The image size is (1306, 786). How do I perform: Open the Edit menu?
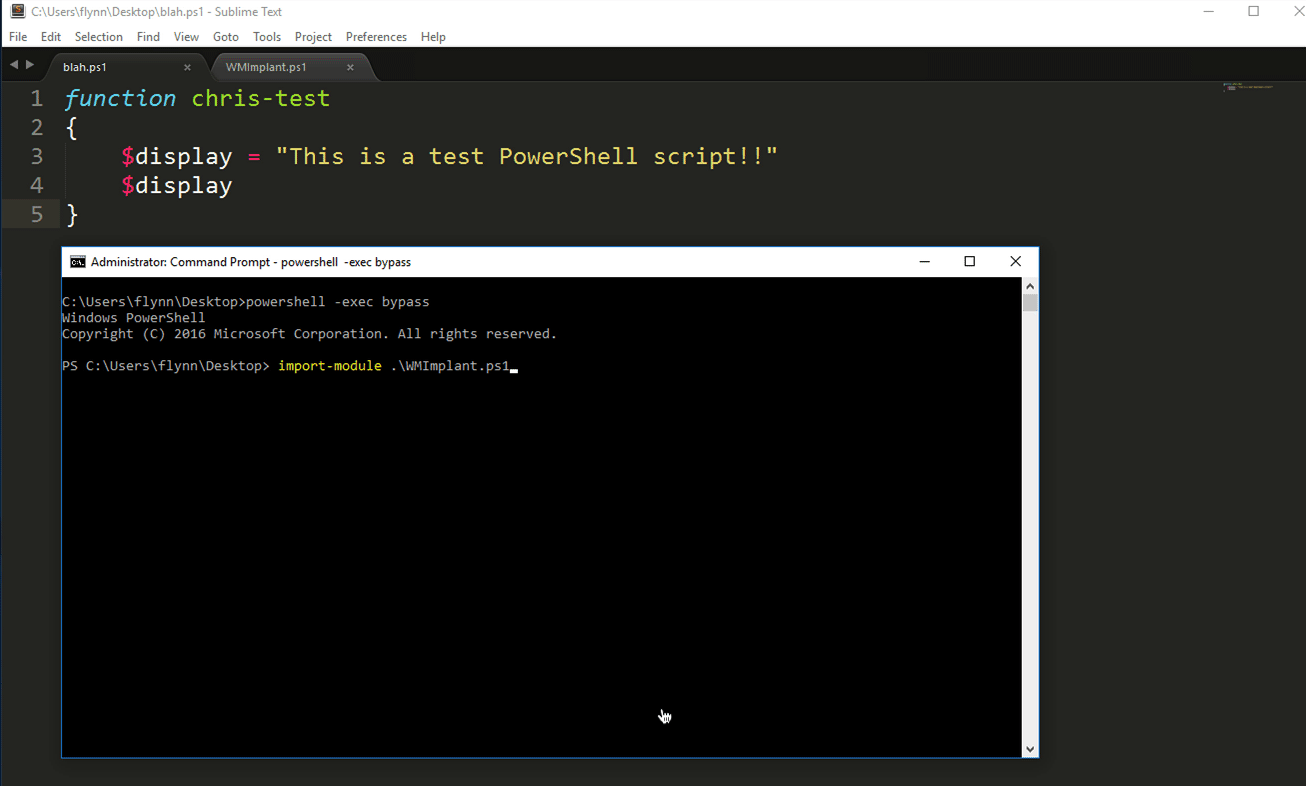tap(51, 37)
